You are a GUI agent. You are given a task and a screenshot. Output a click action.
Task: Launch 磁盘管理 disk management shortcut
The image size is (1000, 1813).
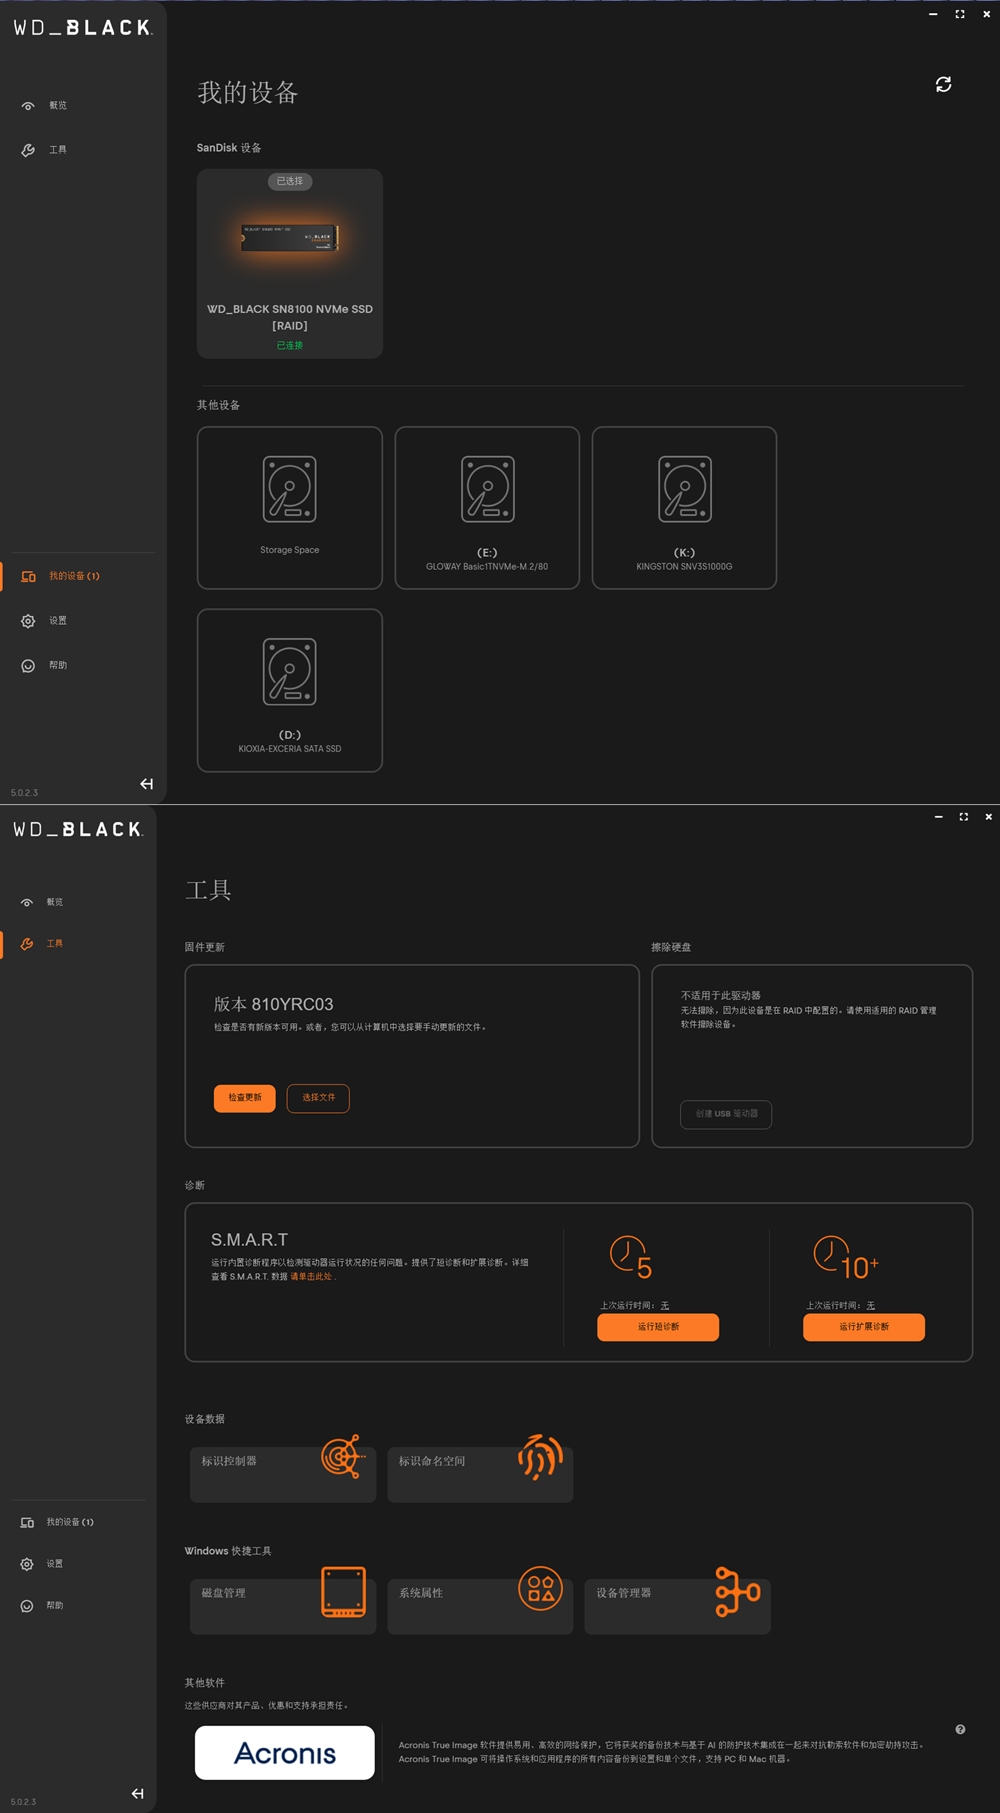(283, 1602)
